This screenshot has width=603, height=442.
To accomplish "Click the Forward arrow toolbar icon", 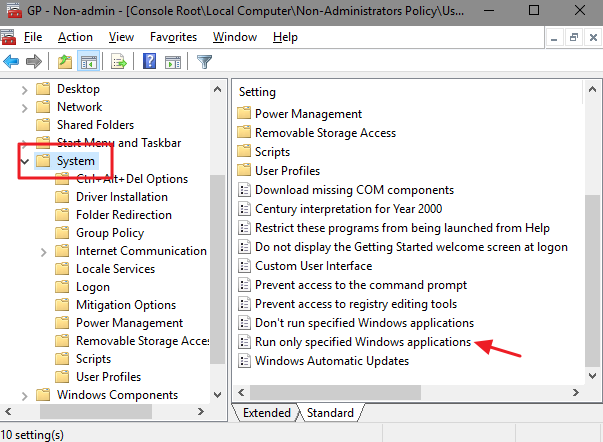I will tap(32, 62).
